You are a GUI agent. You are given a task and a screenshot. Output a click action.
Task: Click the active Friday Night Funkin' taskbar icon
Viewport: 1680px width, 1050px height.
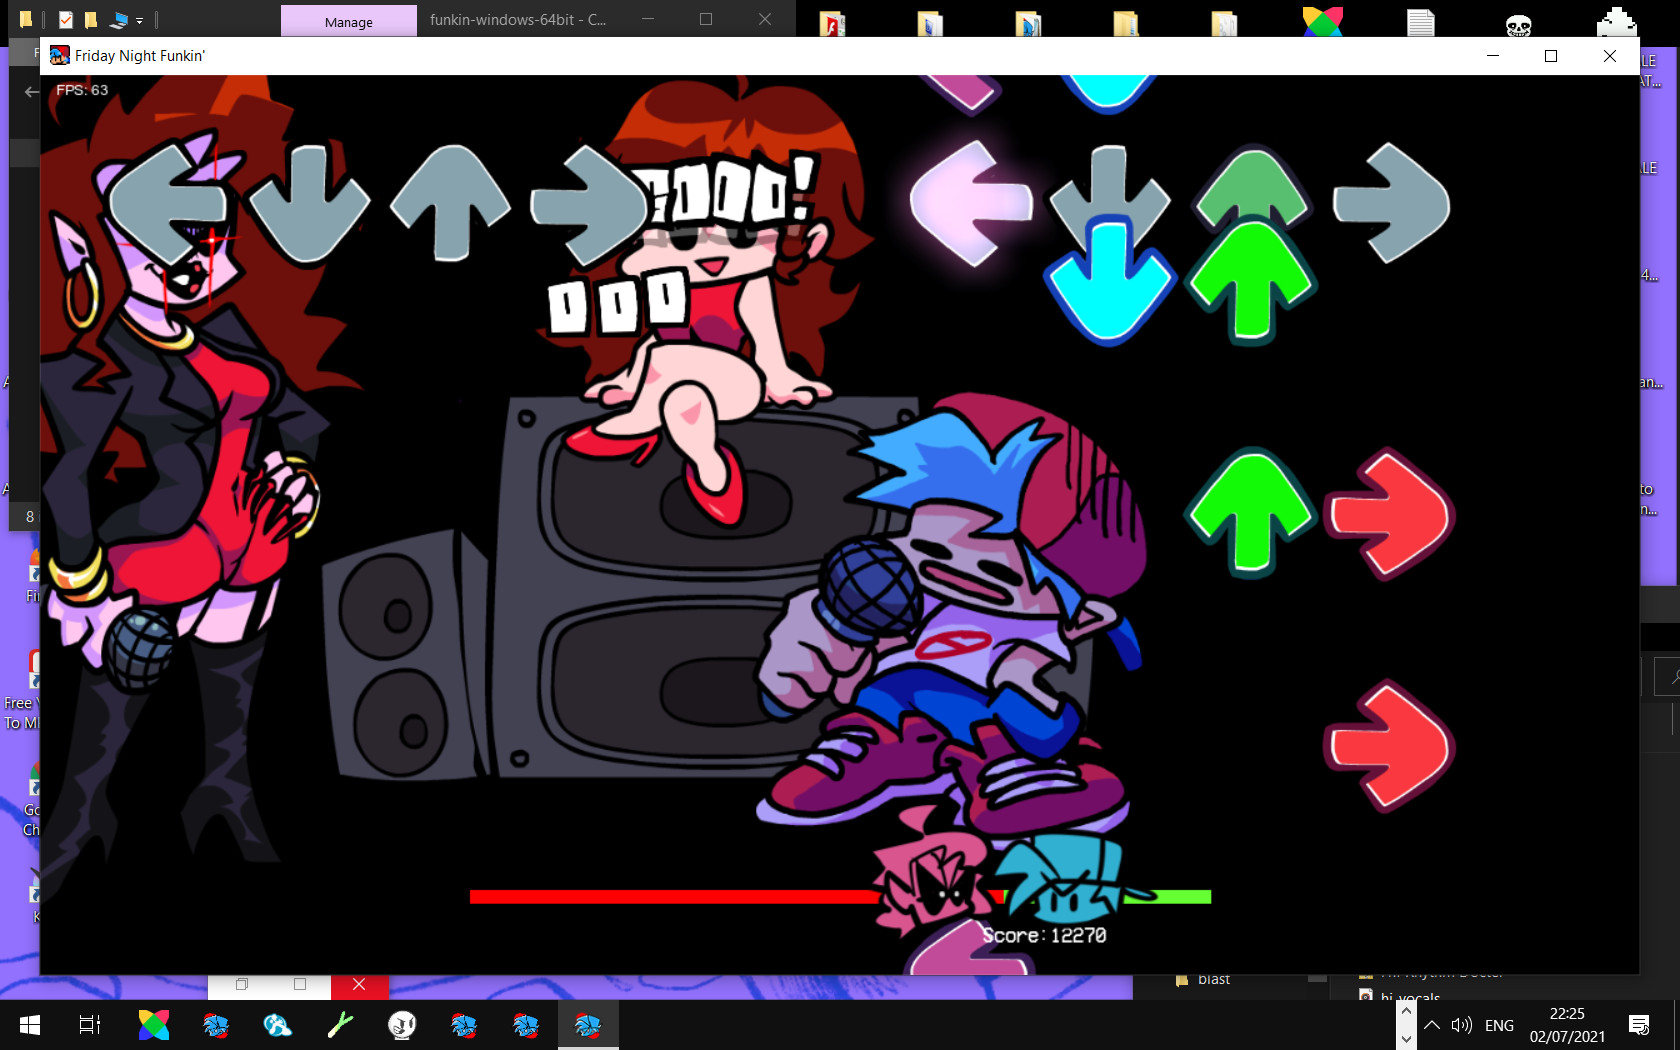pos(587,1025)
